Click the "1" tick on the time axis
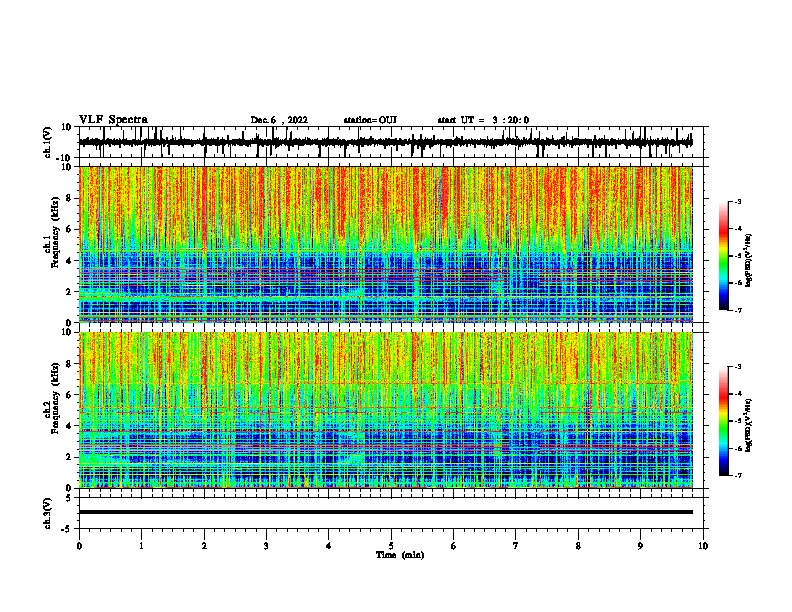This screenshot has height=612, width=792. (141, 546)
